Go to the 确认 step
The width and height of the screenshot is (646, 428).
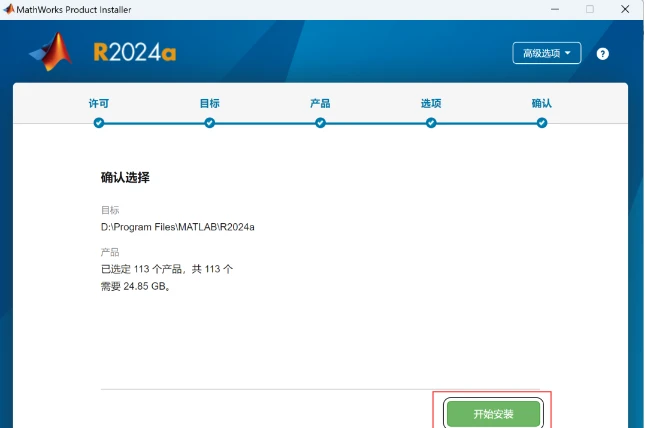541,103
